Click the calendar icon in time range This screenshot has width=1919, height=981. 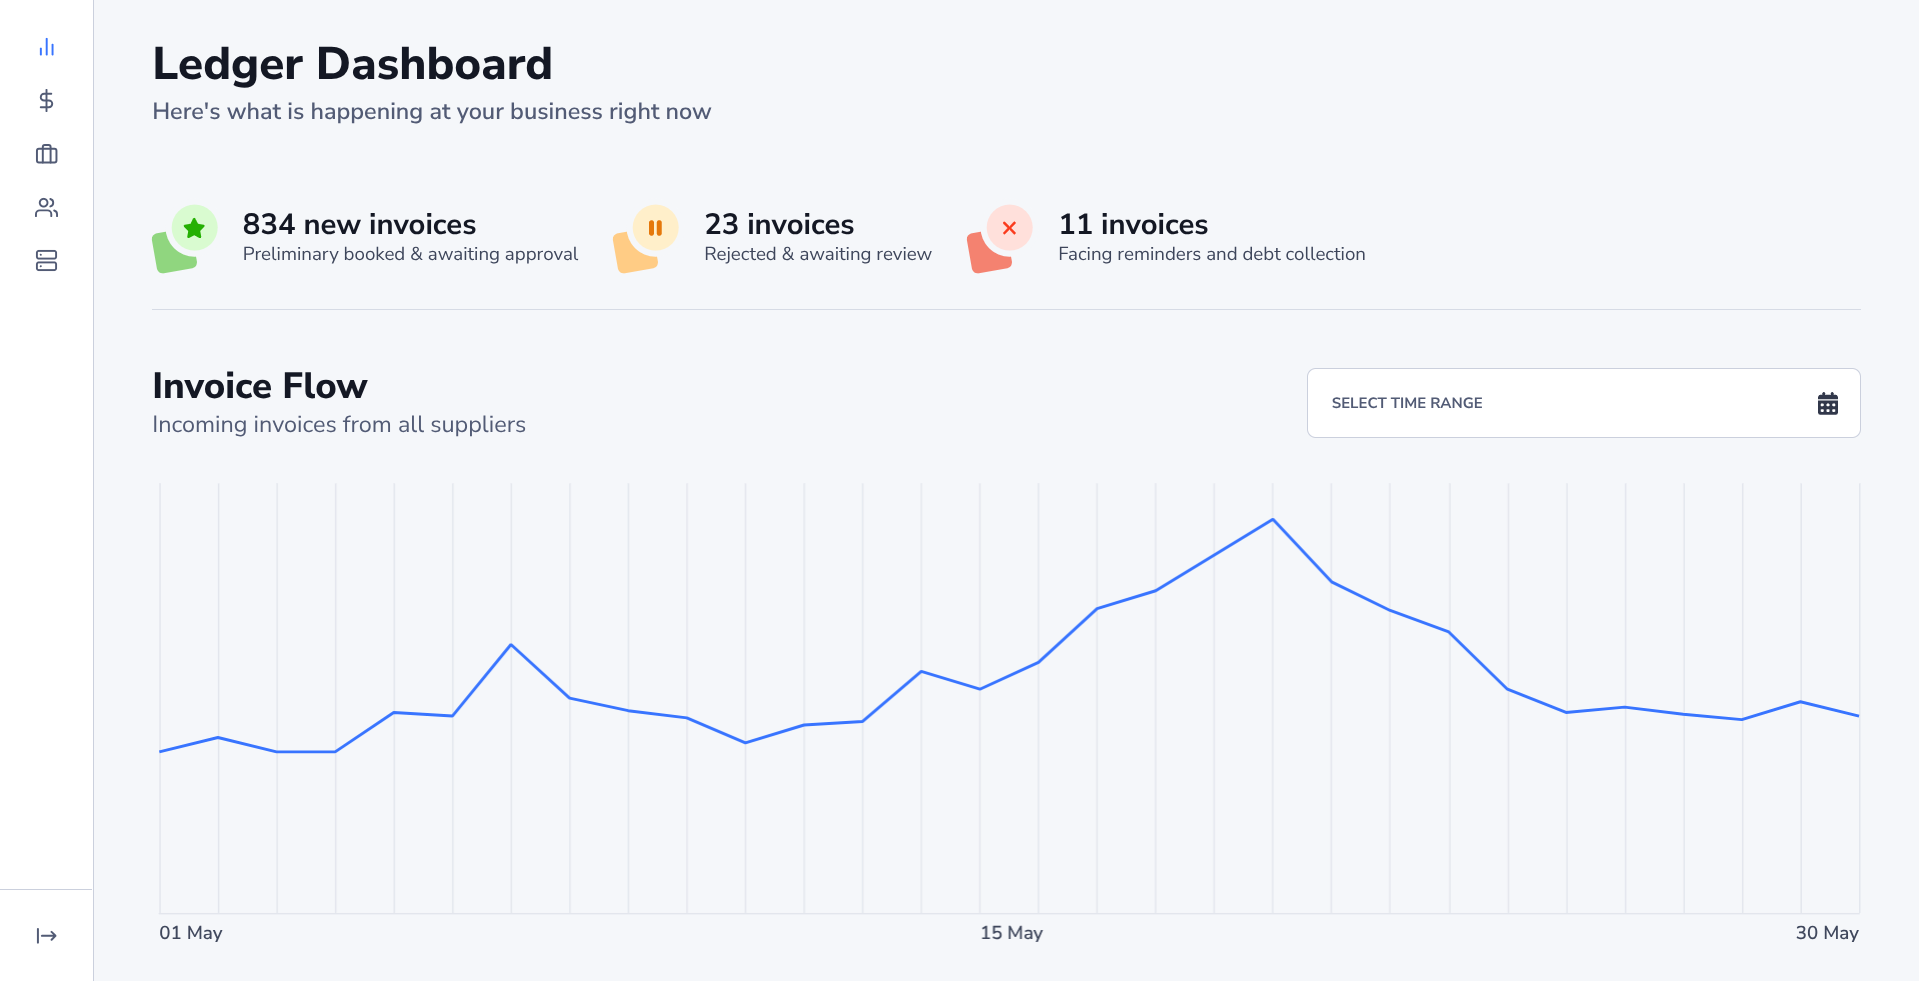click(1827, 403)
